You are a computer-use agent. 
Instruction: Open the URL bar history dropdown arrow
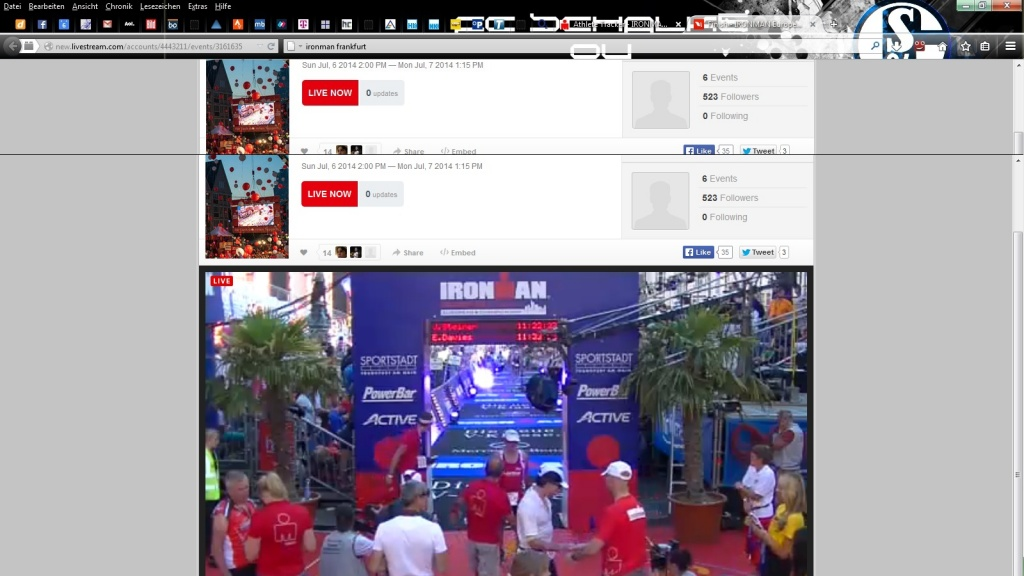click(260, 46)
